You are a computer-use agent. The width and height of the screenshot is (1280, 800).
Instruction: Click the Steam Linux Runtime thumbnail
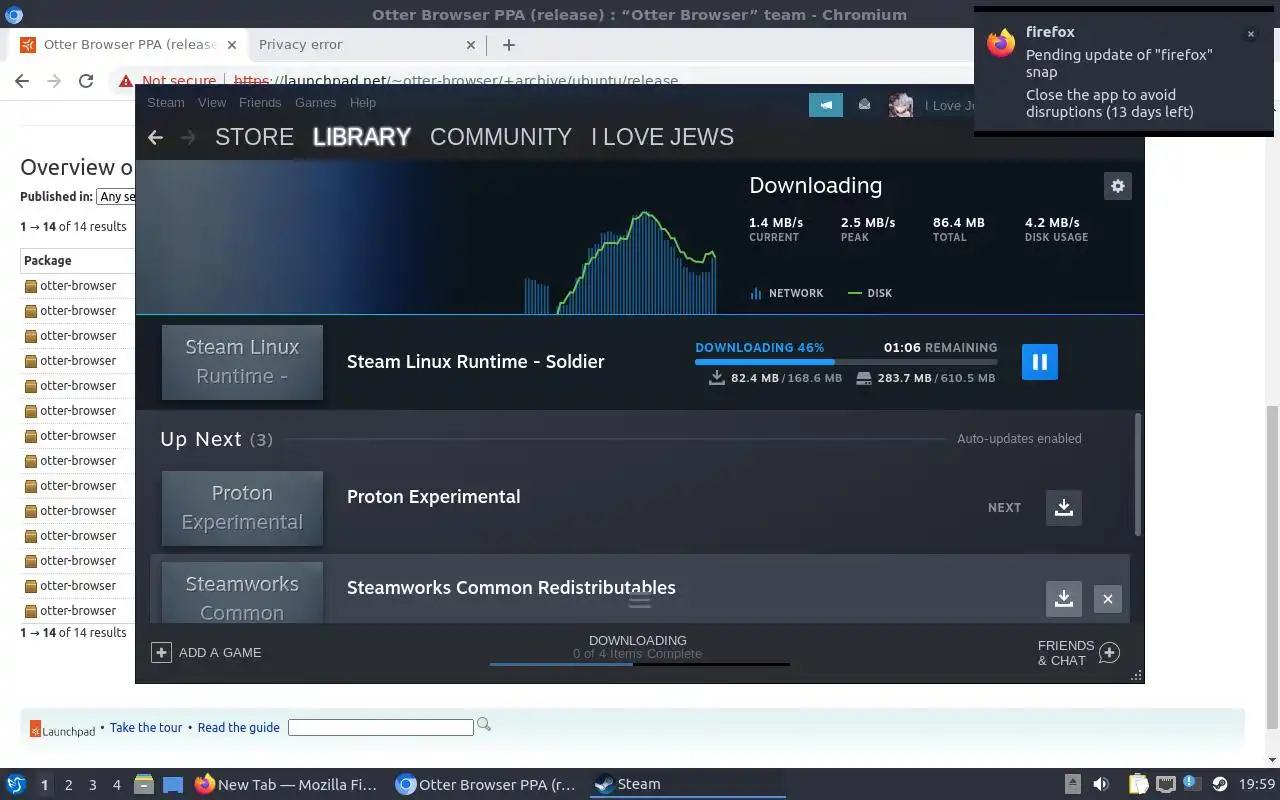[x=242, y=362]
